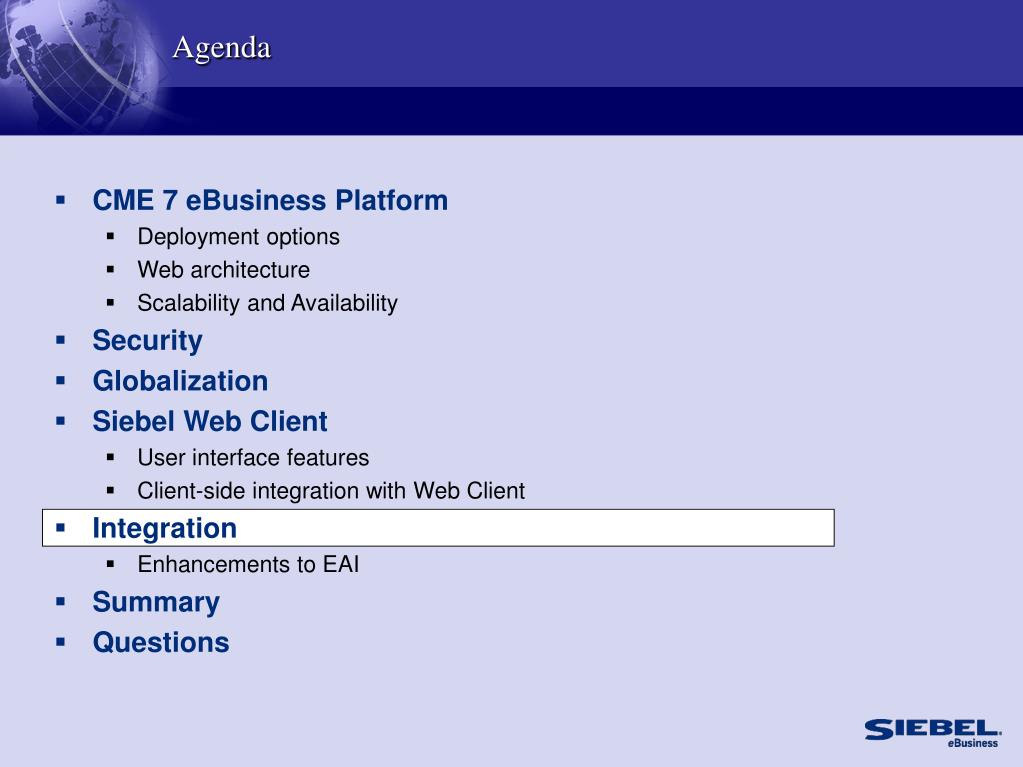Click the Questions agenda item
The width and height of the screenshot is (1023, 767).
click(160, 642)
